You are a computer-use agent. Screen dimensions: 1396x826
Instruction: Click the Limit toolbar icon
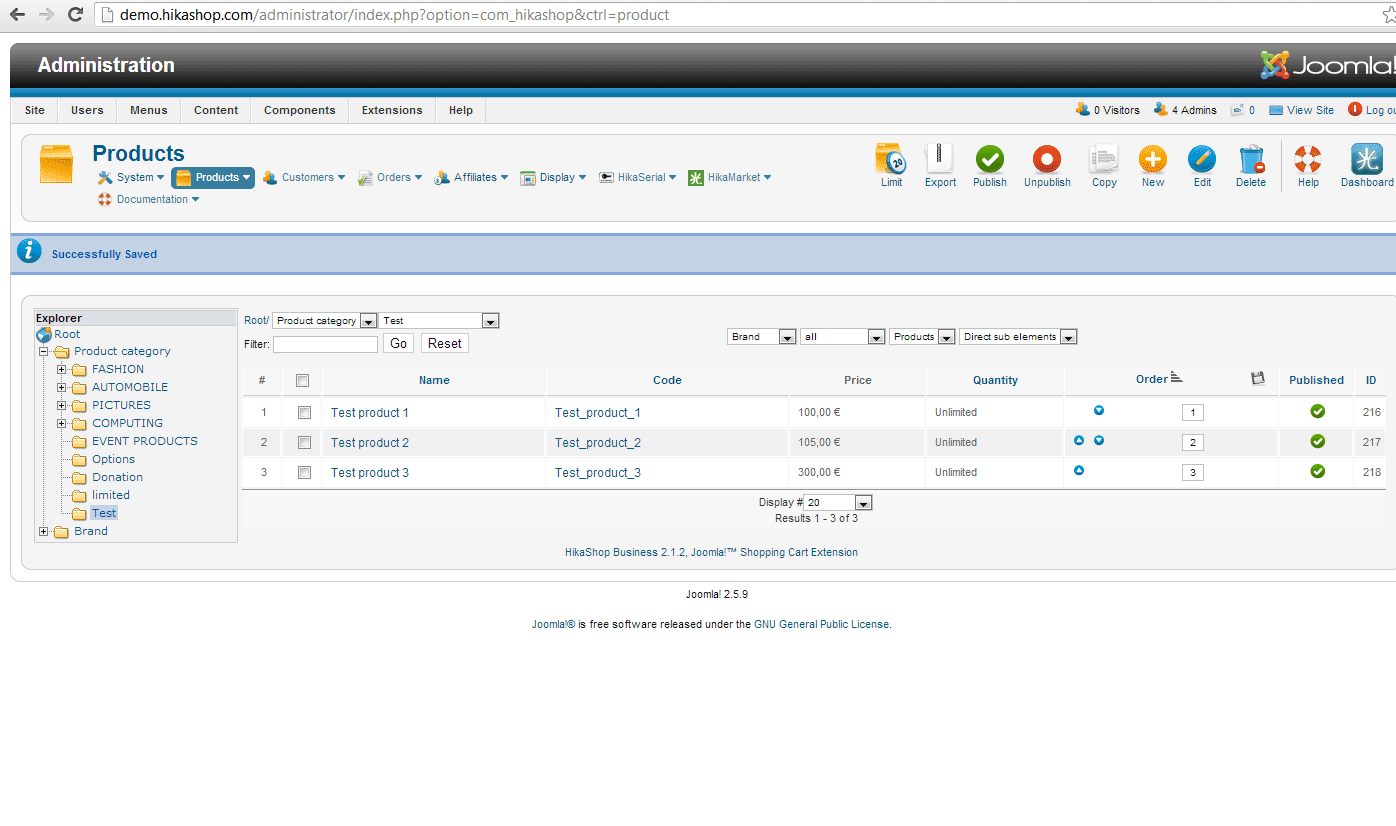[891, 160]
